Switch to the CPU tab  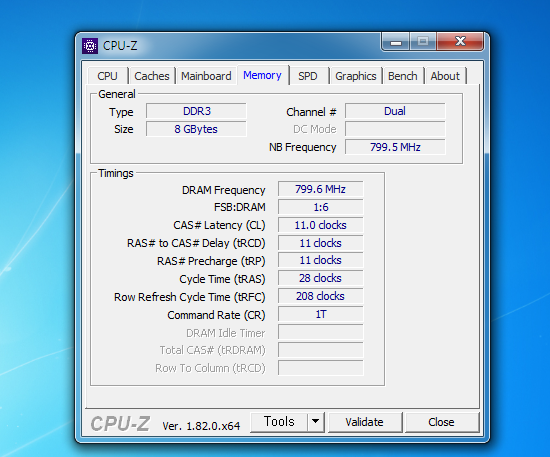coord(107,76)
